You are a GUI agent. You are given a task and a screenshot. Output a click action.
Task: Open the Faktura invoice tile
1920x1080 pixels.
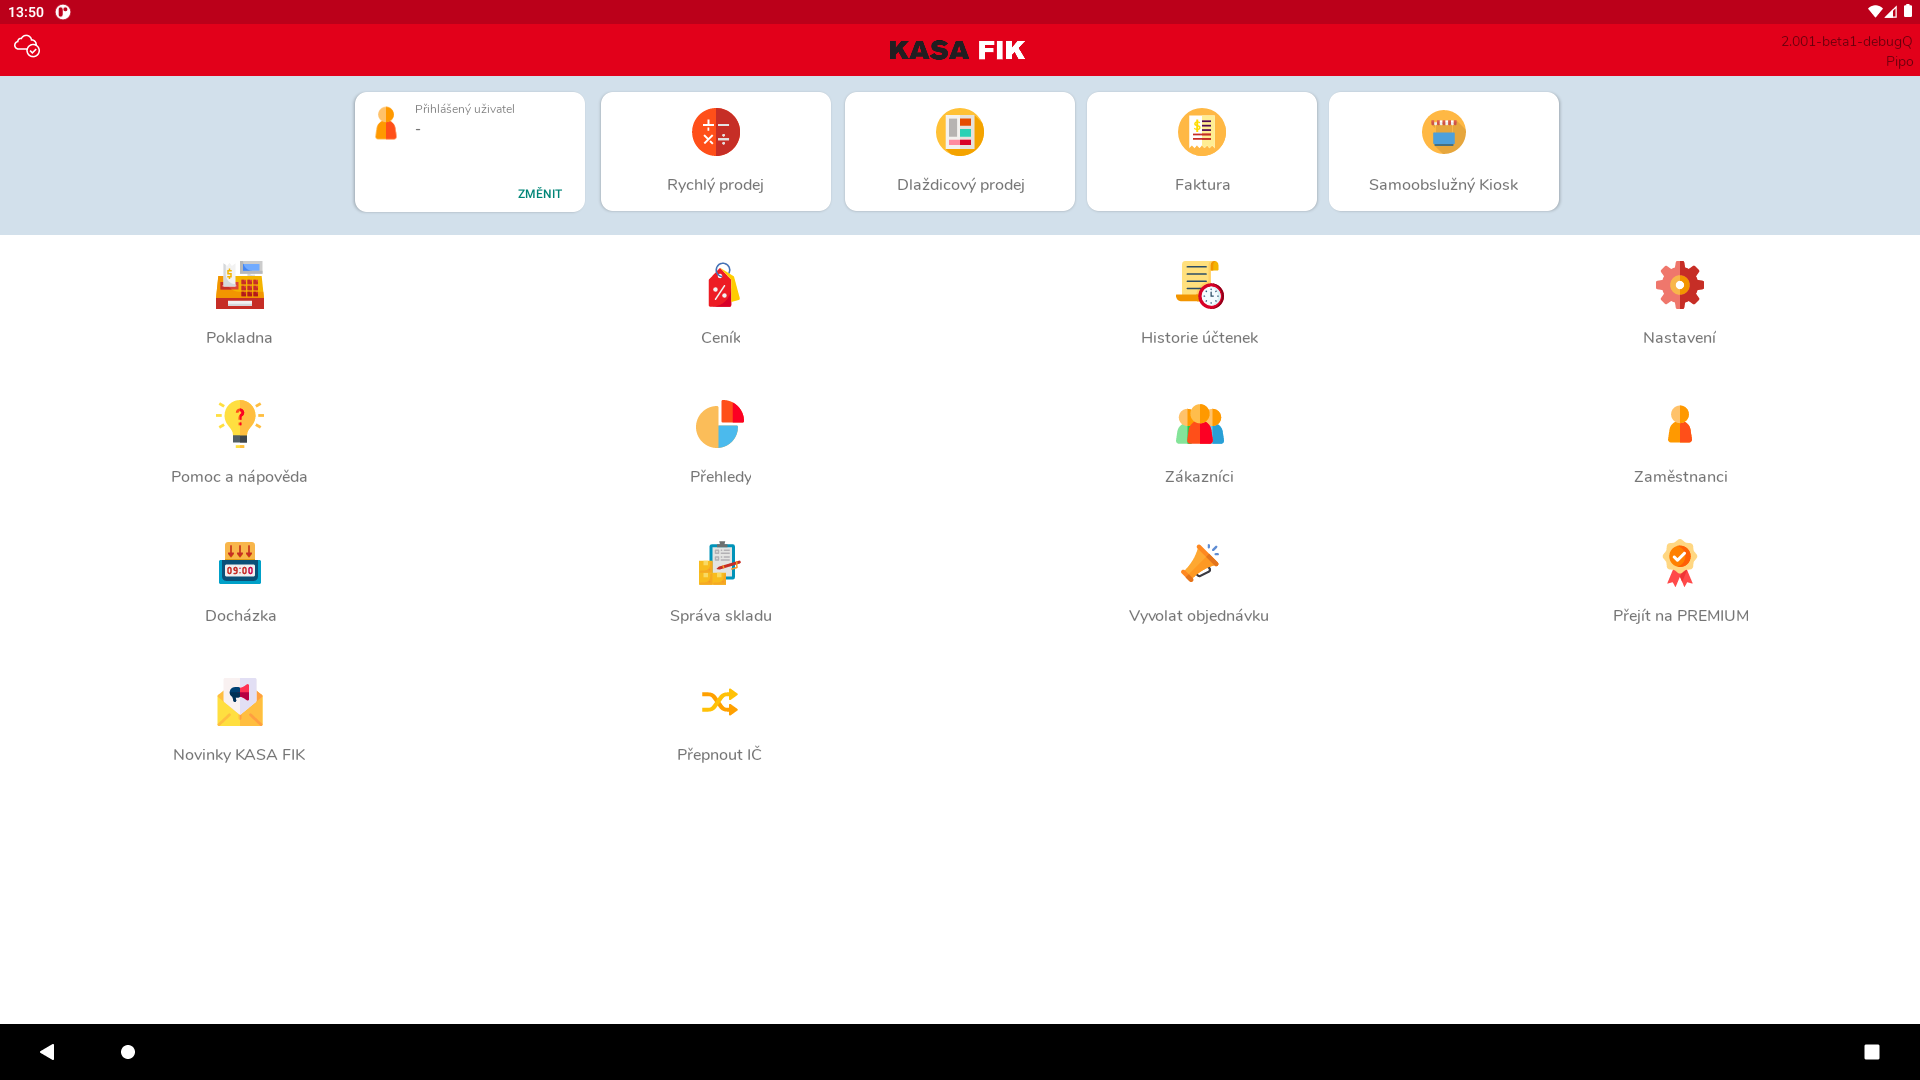1202,151
